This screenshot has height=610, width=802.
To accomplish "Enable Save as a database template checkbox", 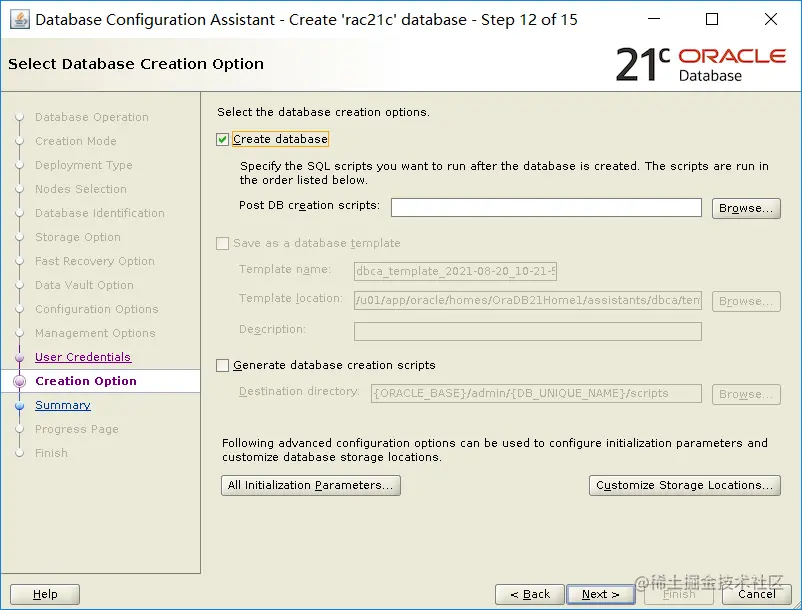I will point(222,243).
